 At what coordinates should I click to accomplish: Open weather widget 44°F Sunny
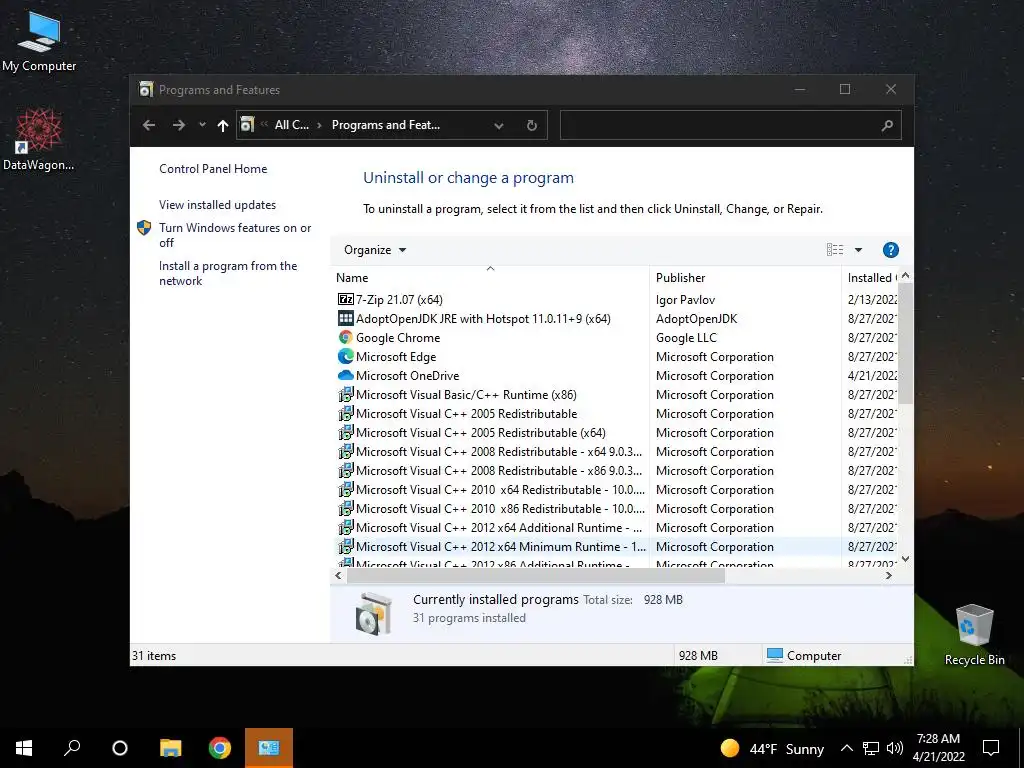[x=772, y=748]
